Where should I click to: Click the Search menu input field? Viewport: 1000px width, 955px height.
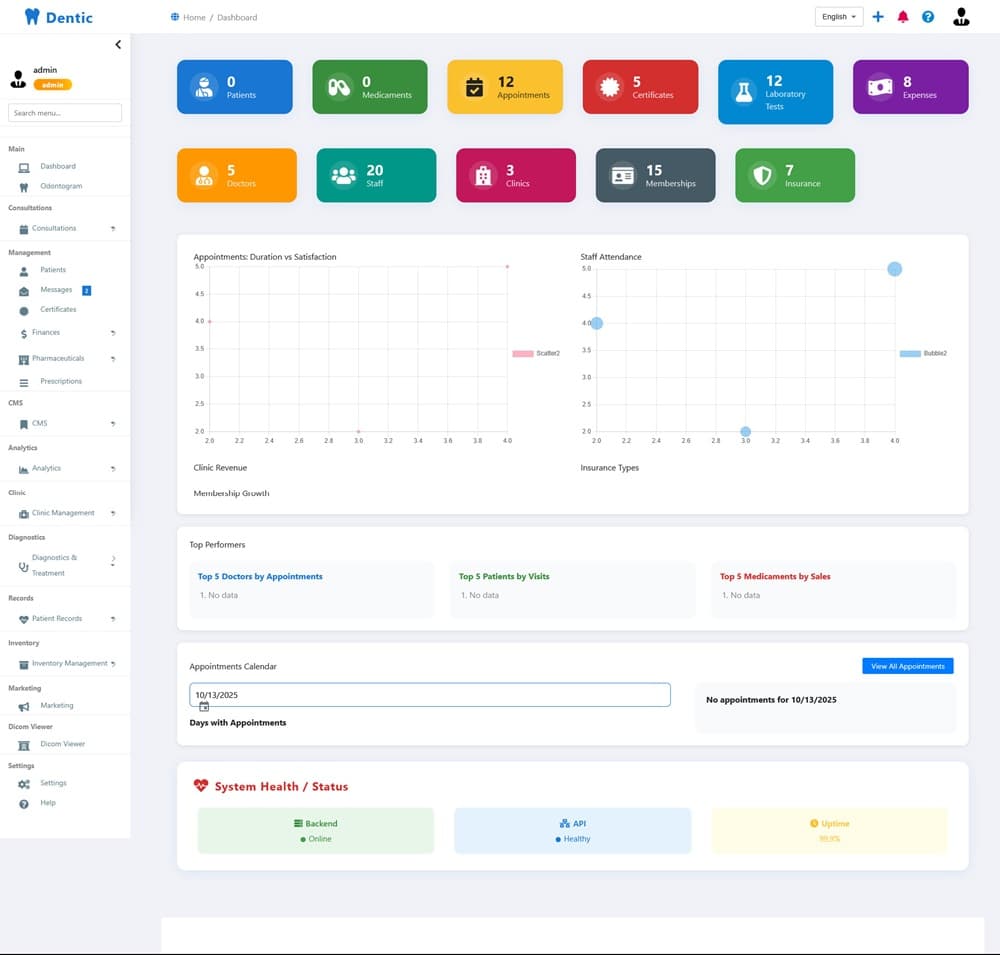click(65, 113)
